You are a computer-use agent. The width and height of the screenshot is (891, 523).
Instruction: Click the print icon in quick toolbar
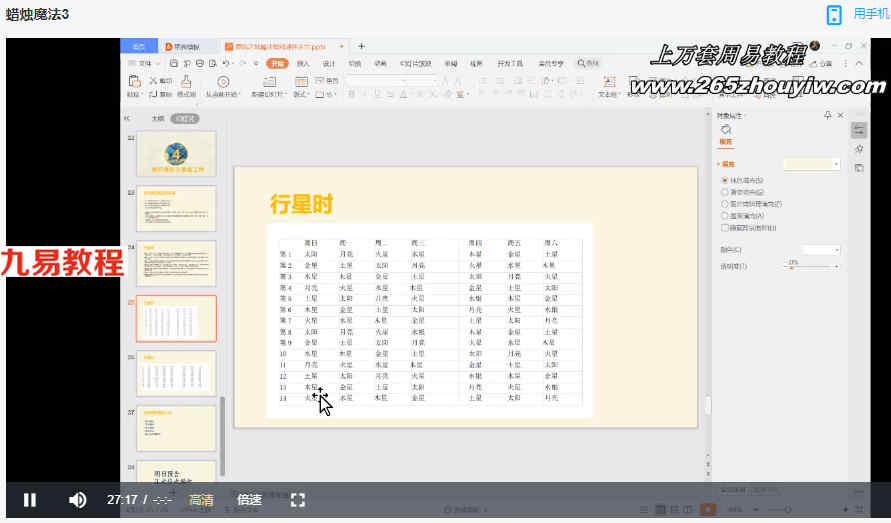pyautogui.click(x=199, y=64)
